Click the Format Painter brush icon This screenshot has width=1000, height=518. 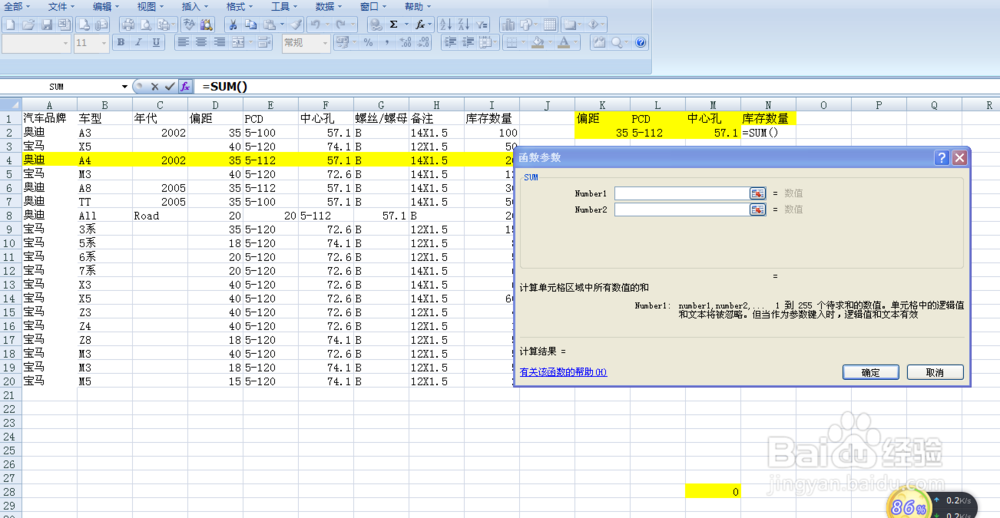coord(297,25)
